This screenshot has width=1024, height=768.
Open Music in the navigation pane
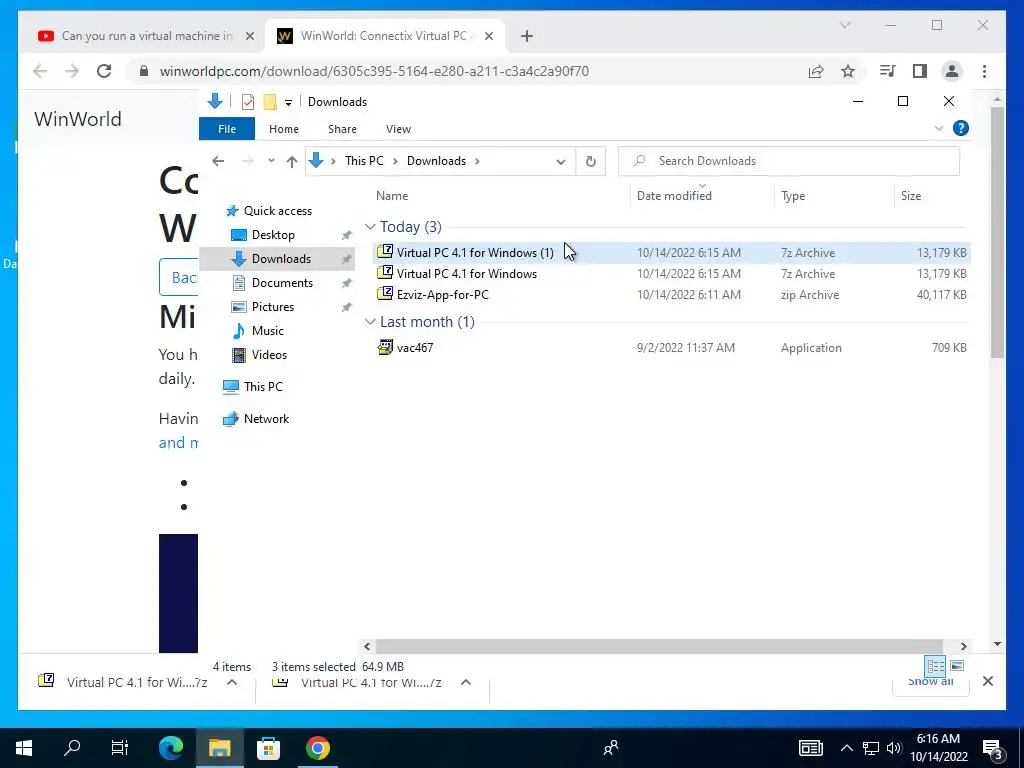[x=268, y=330]
